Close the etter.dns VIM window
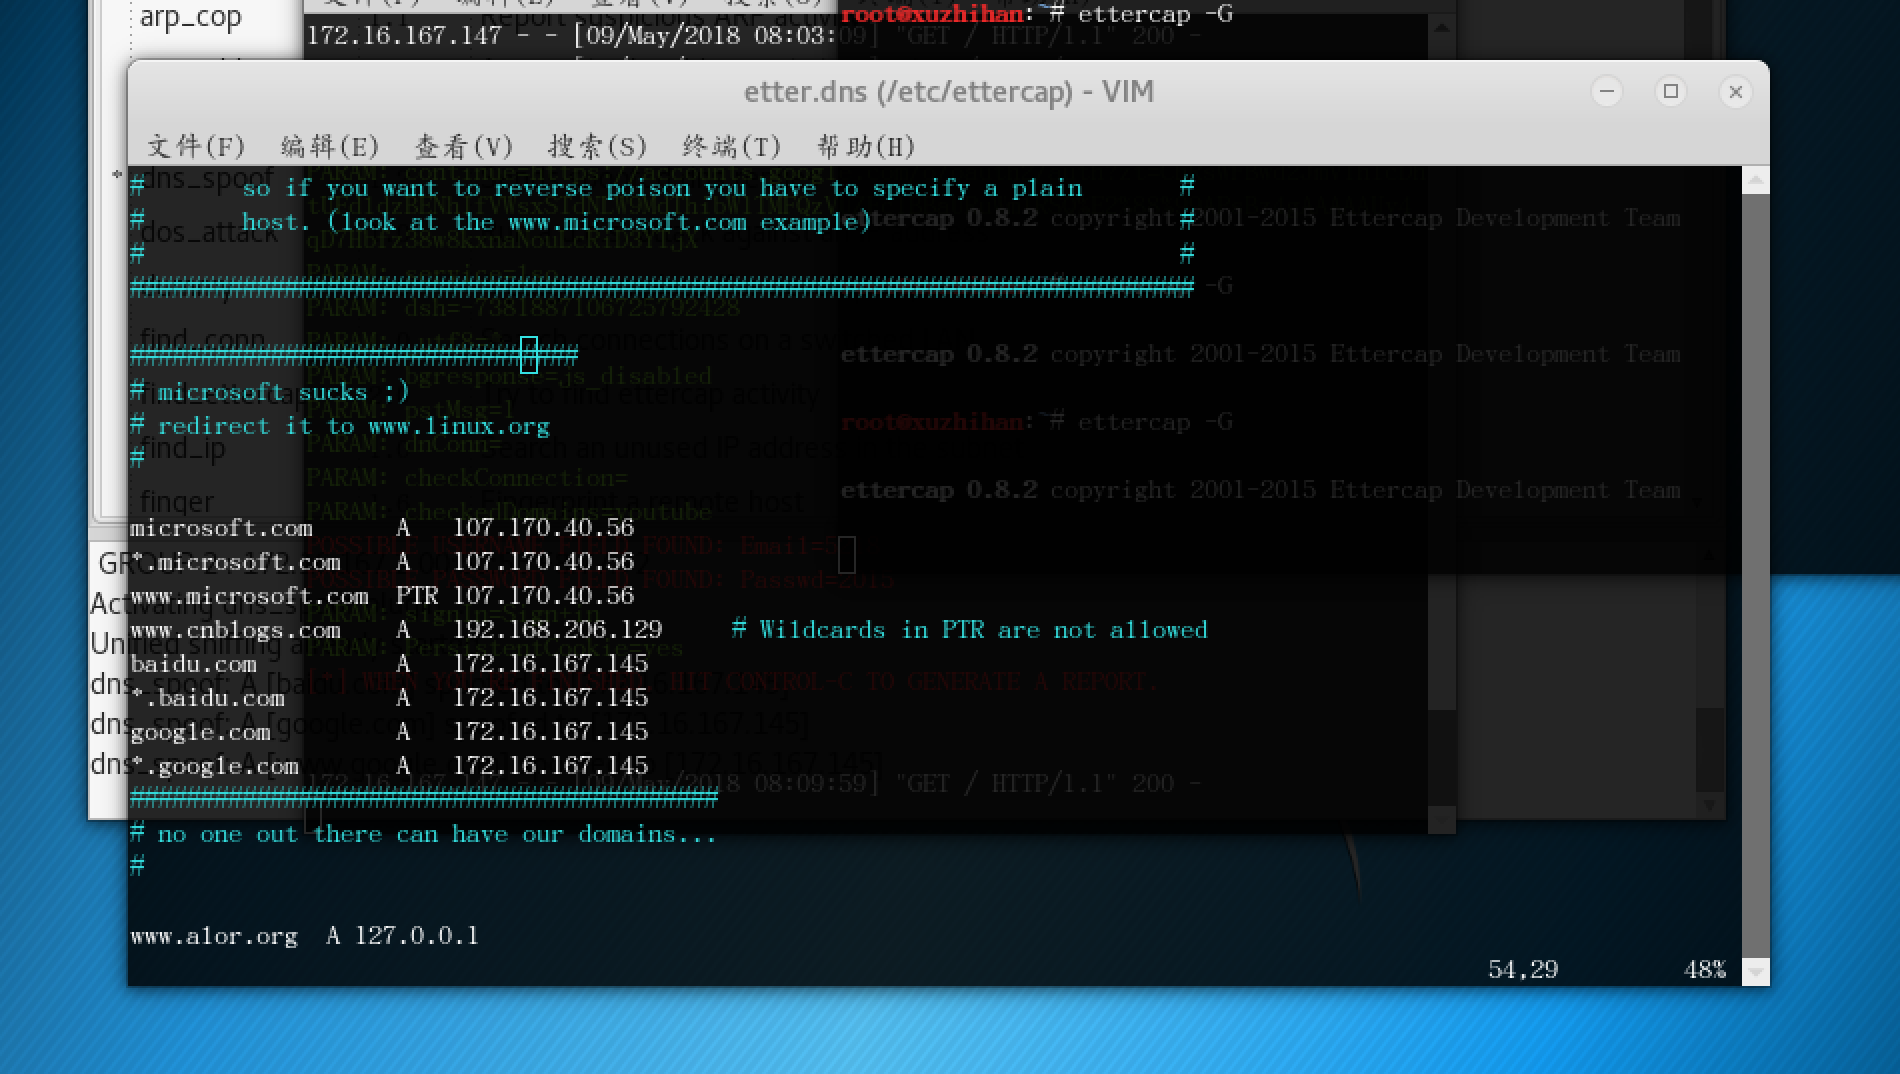 tap(1736, 92)
